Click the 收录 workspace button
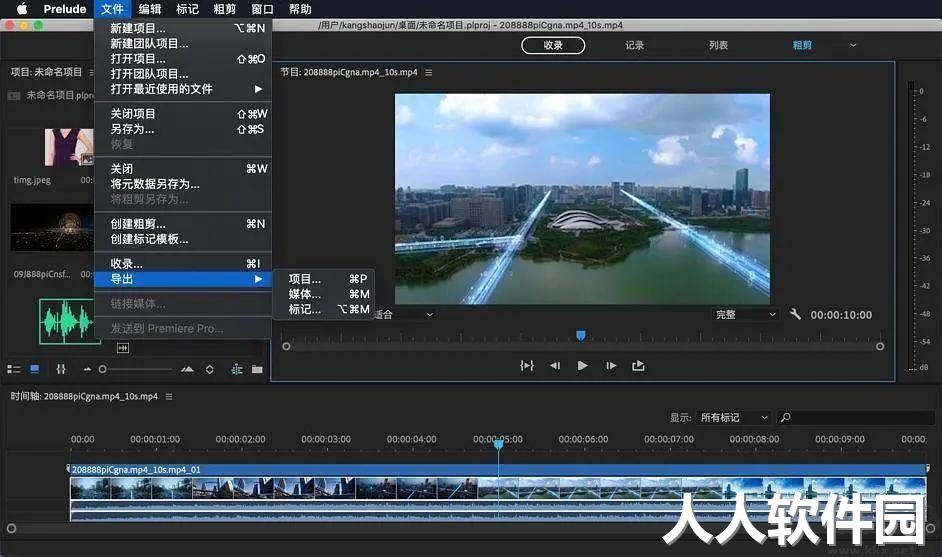 (553, 45)
